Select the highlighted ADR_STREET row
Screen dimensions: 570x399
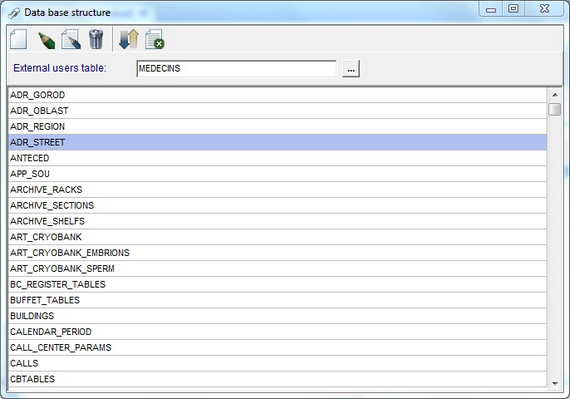point(277,142)
